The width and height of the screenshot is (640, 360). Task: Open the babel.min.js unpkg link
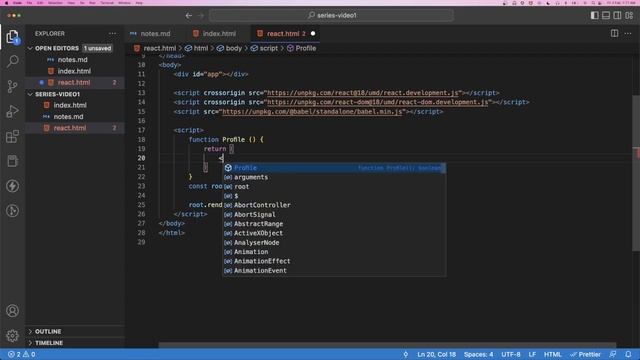click(x=312, y=111)
